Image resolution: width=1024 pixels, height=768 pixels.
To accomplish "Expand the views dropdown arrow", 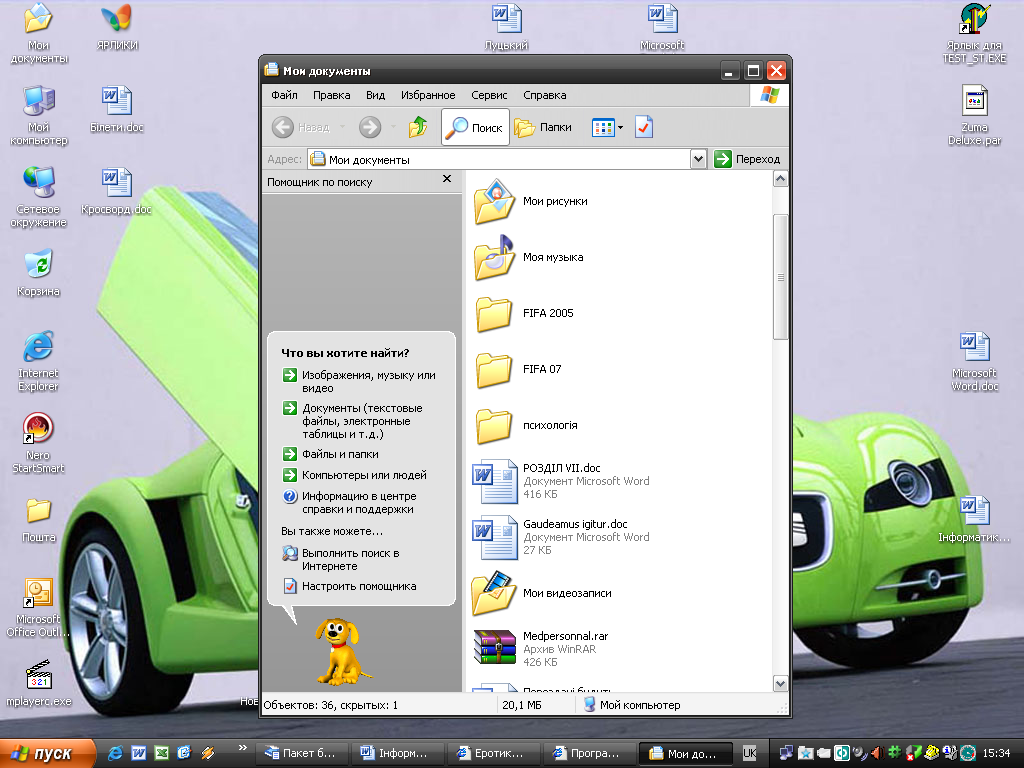I will point(620,127).
